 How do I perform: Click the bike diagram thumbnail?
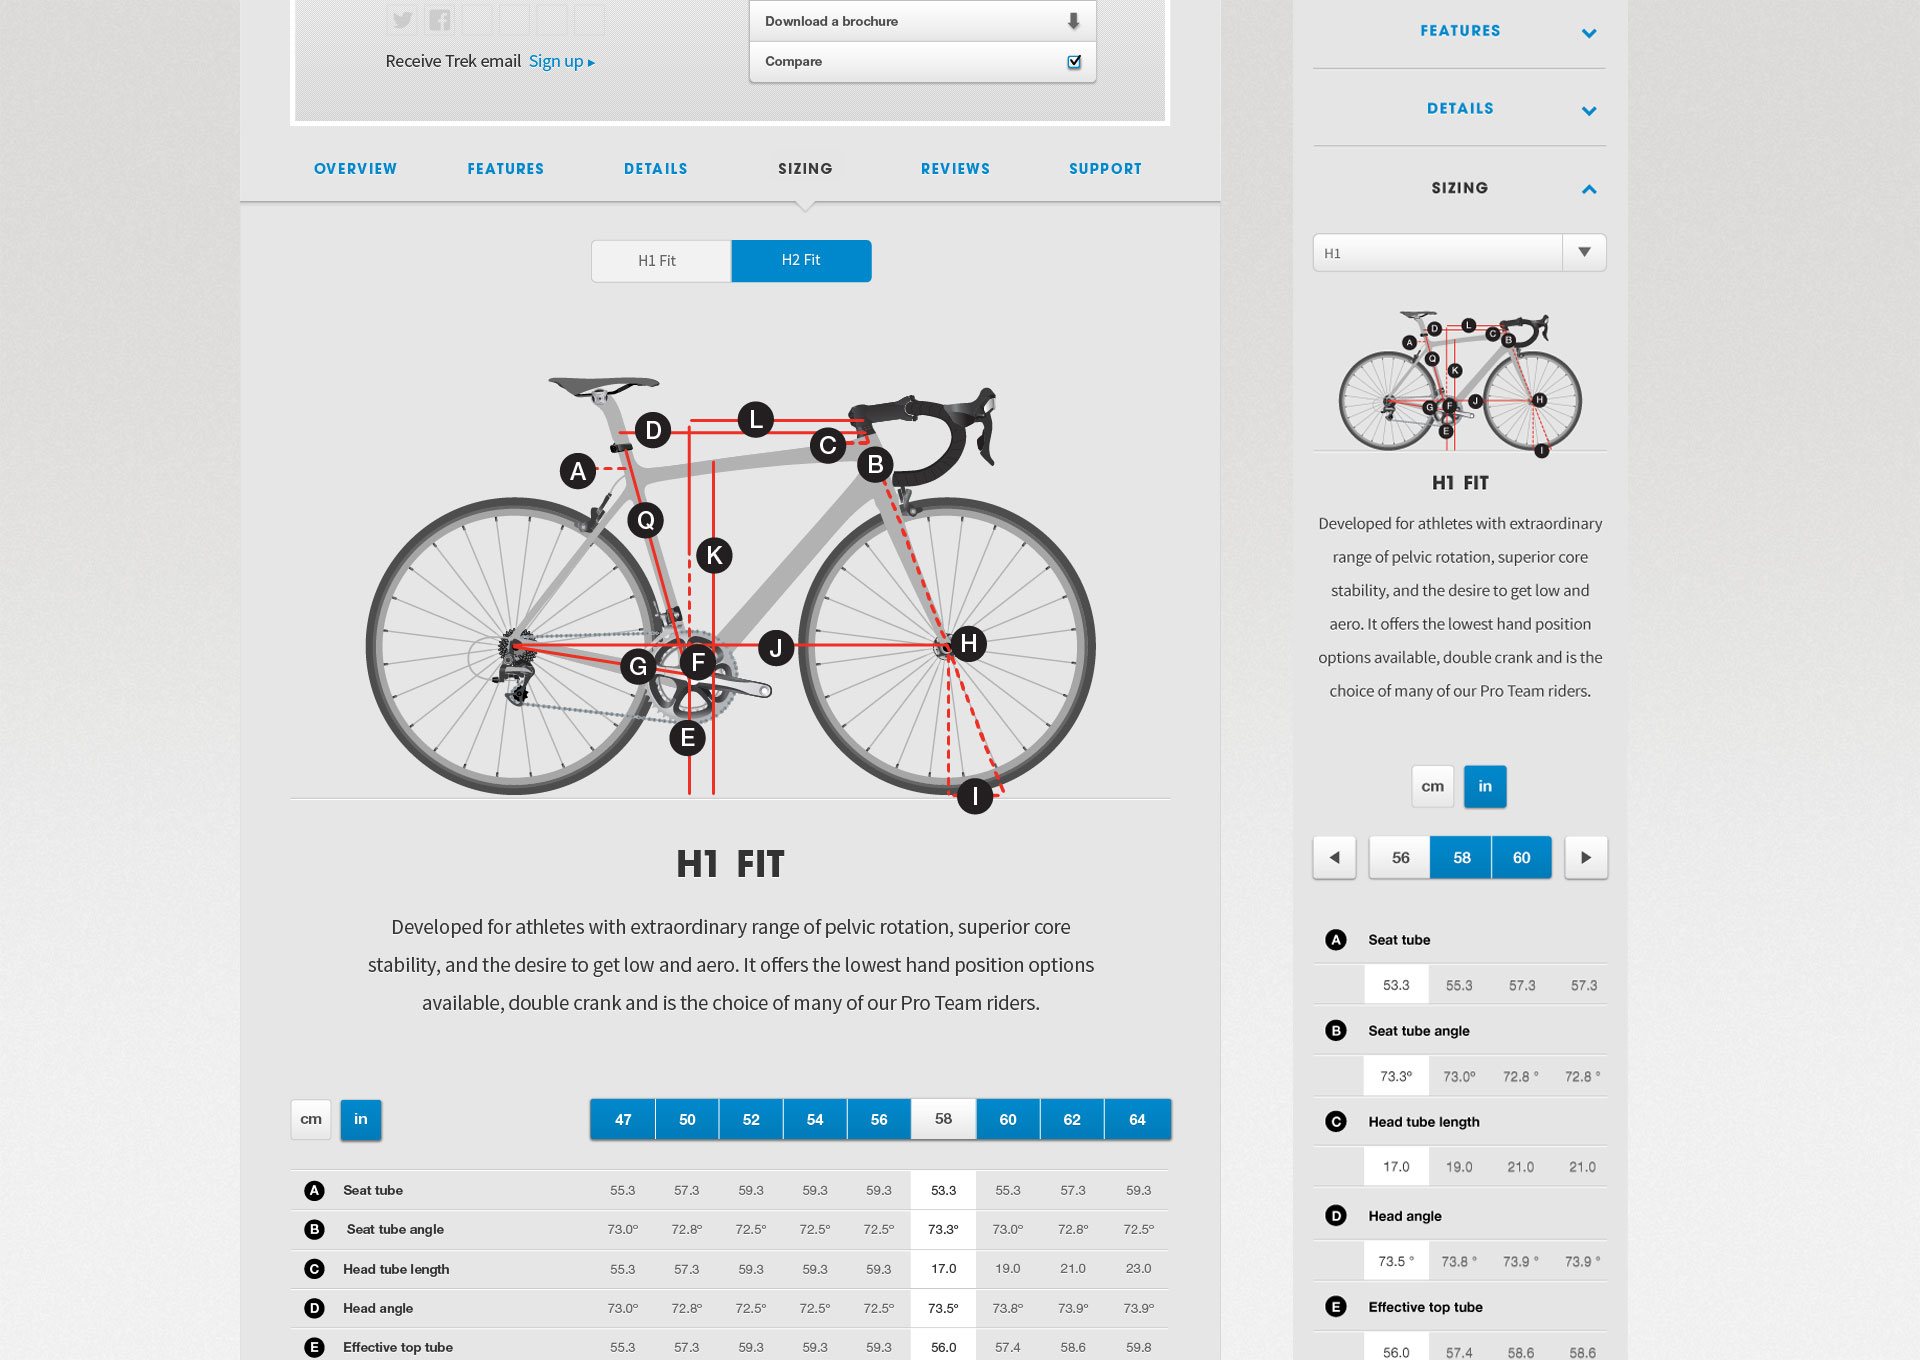[x=1459, y=383]
